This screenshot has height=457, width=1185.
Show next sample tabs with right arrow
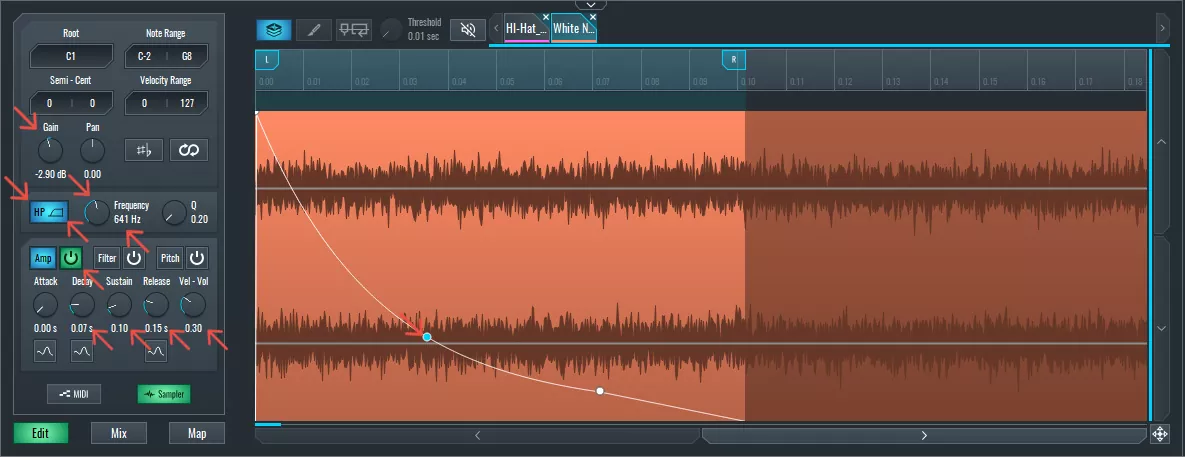(x=1162, y=29)
